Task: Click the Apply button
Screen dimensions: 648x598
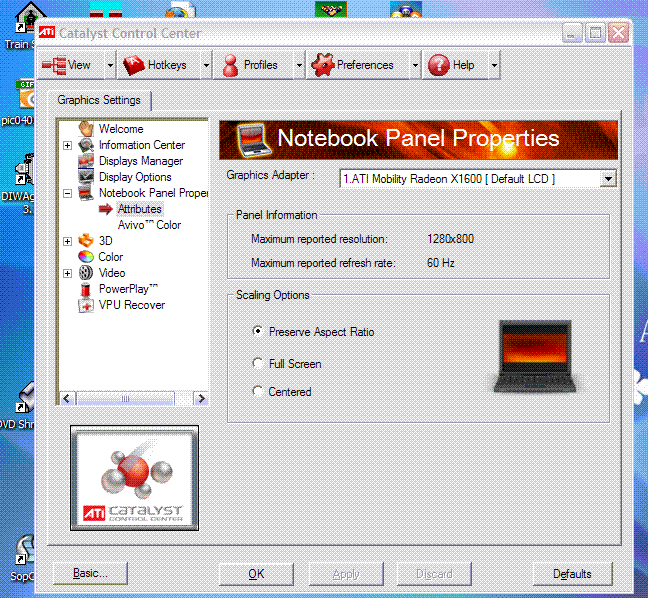Action: point(346,574)
